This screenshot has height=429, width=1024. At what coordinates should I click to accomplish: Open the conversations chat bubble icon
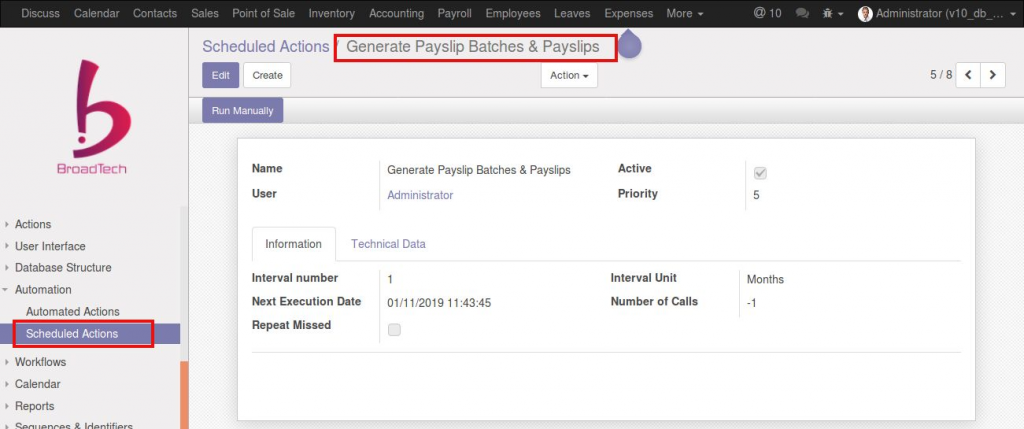(802, 14)
